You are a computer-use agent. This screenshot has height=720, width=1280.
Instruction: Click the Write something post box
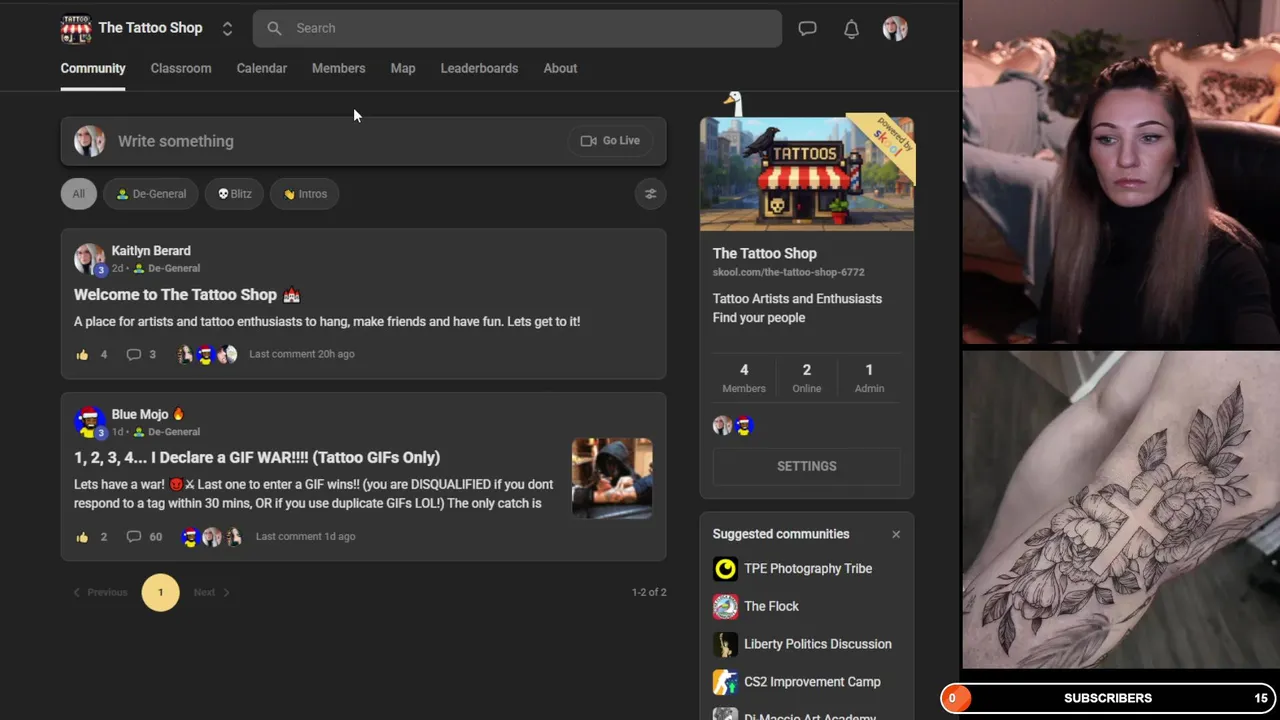tap(364, 141)
